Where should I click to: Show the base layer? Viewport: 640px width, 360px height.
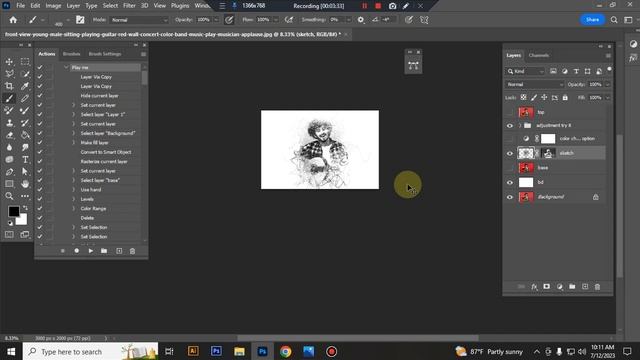[510, 168]
